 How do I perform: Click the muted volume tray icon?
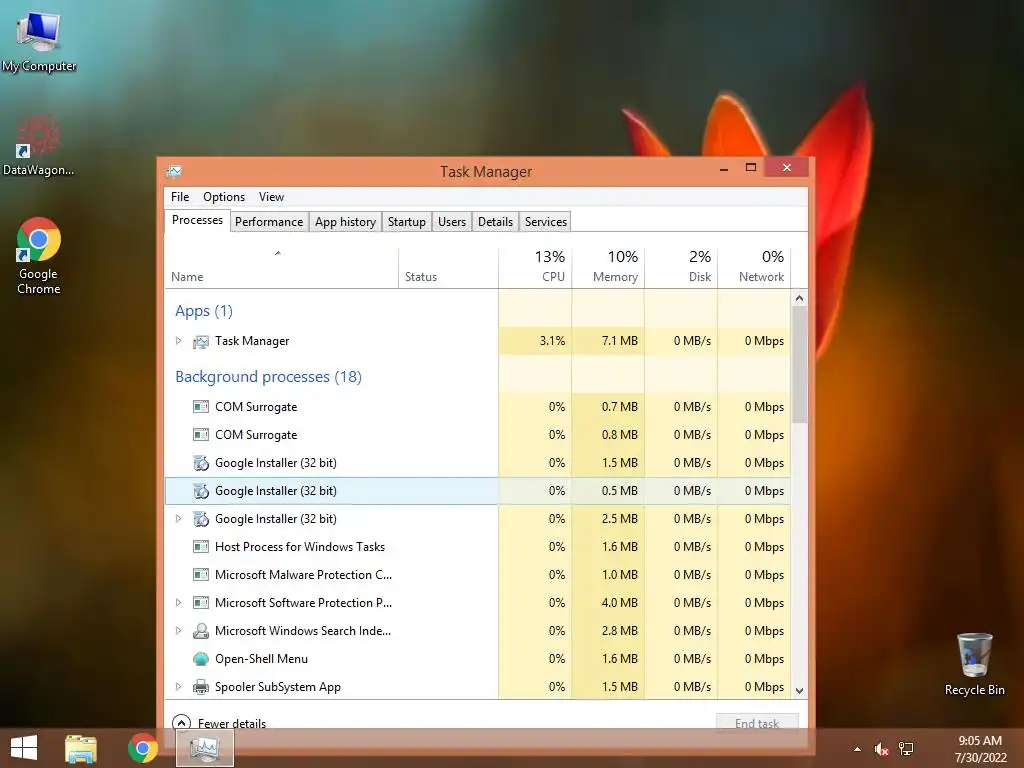tap(881, 749)
